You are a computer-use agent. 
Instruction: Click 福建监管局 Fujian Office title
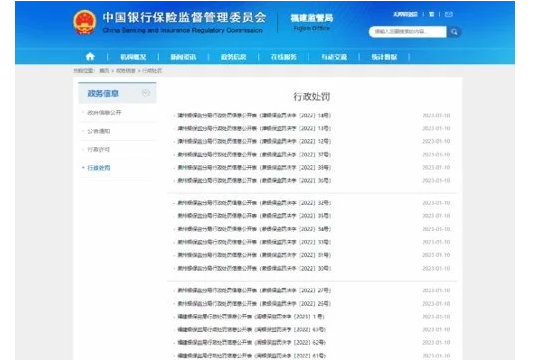[x=312, y=22]
